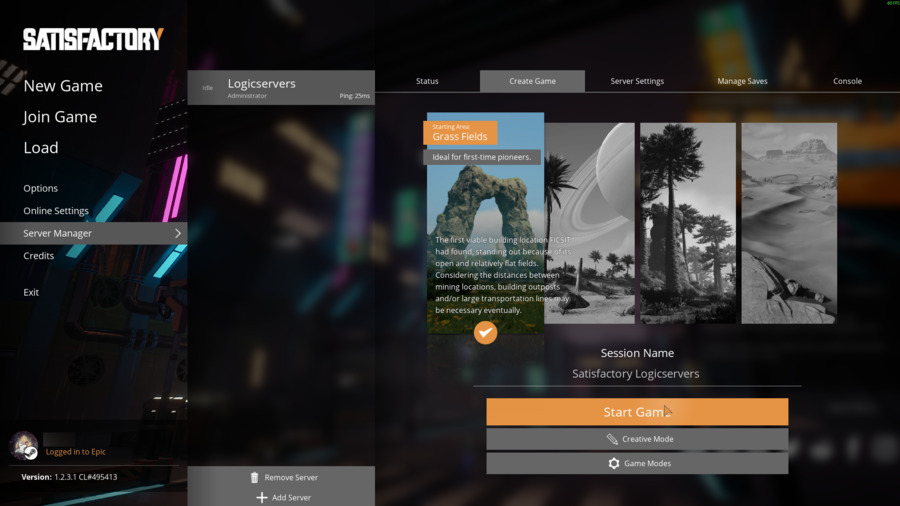Select the Logicservers server entry

point(281,88)
